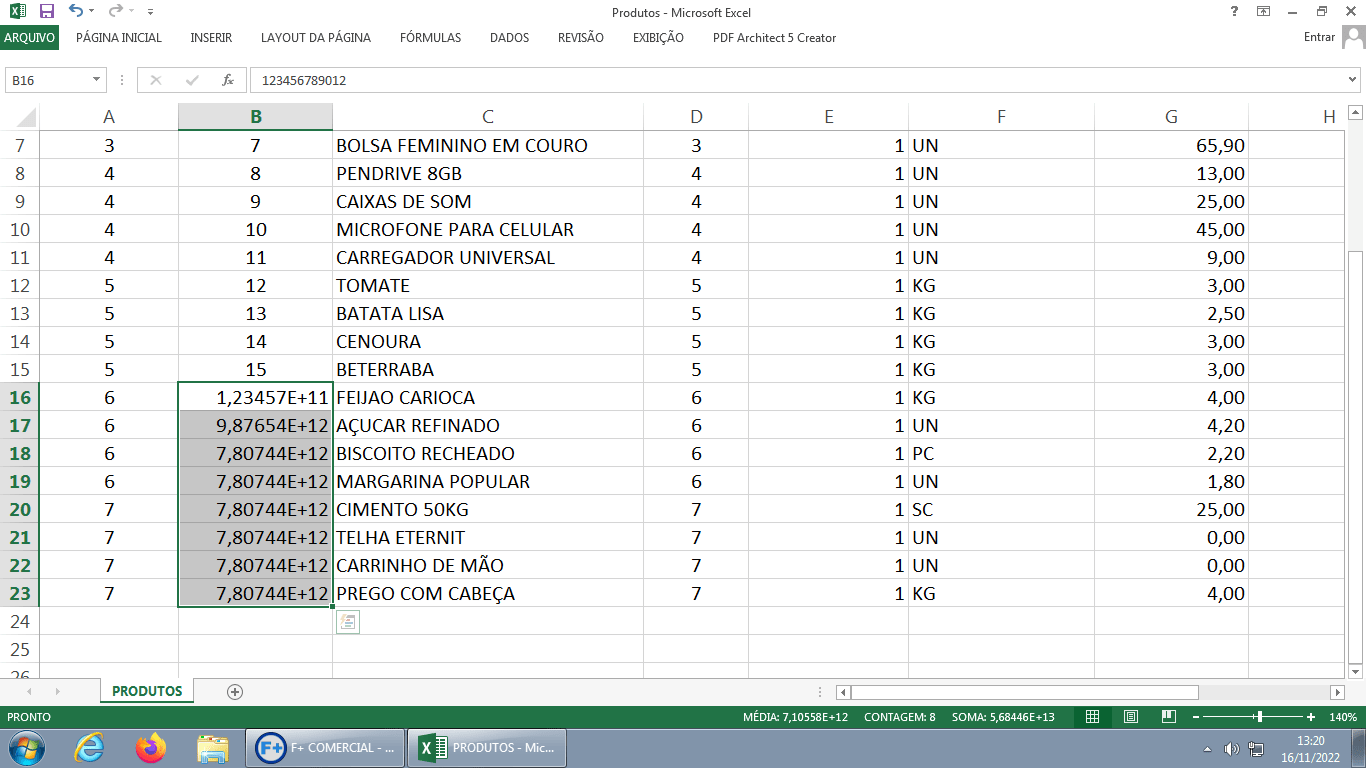Expand the formula bar

click(1353, 80)
